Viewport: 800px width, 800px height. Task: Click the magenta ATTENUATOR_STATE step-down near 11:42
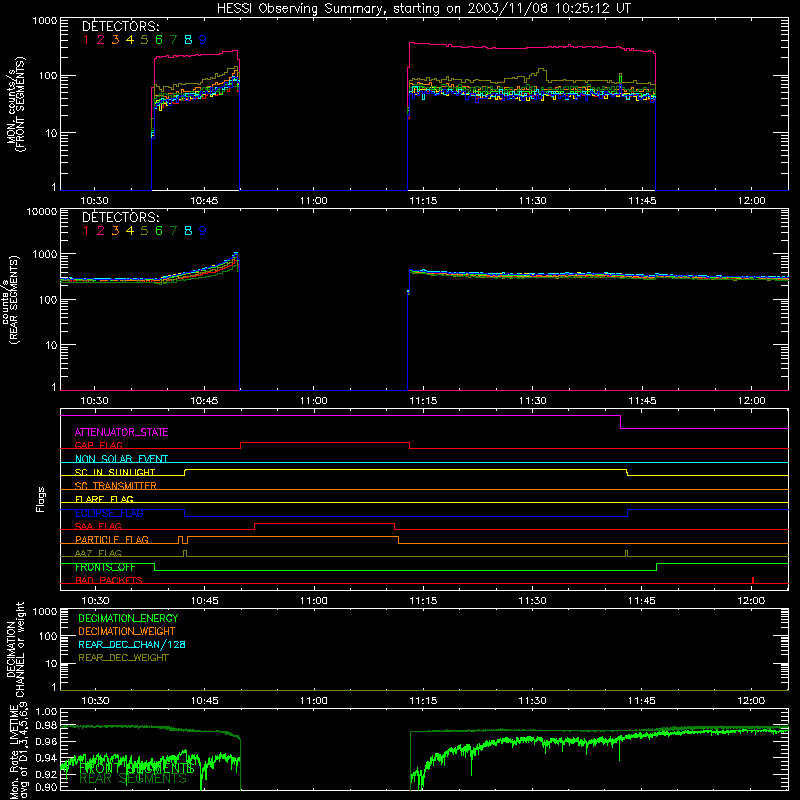[620, 422]
